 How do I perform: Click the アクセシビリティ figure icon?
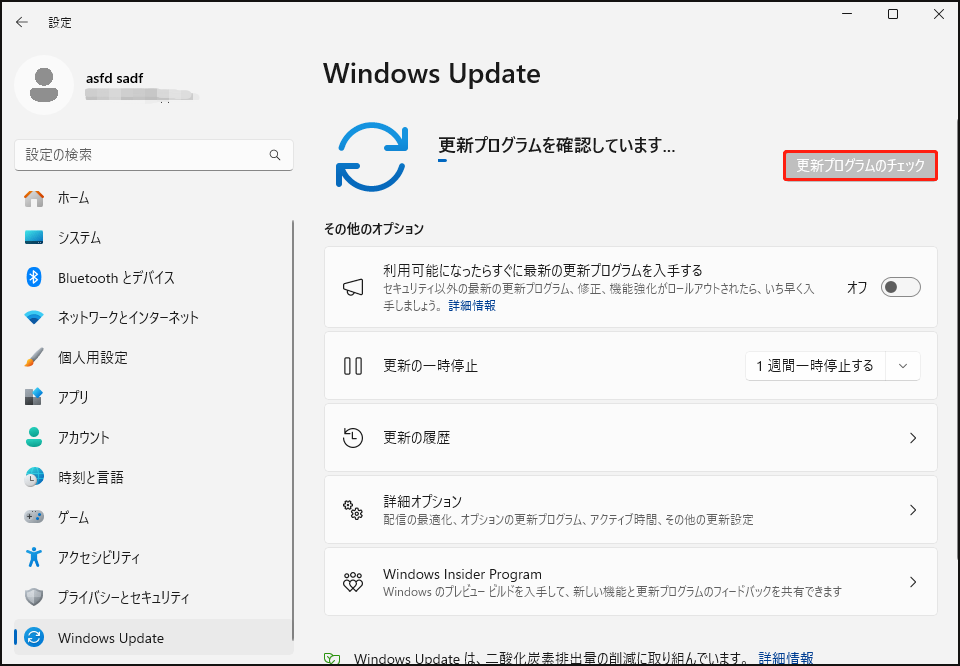pos(34,557)
